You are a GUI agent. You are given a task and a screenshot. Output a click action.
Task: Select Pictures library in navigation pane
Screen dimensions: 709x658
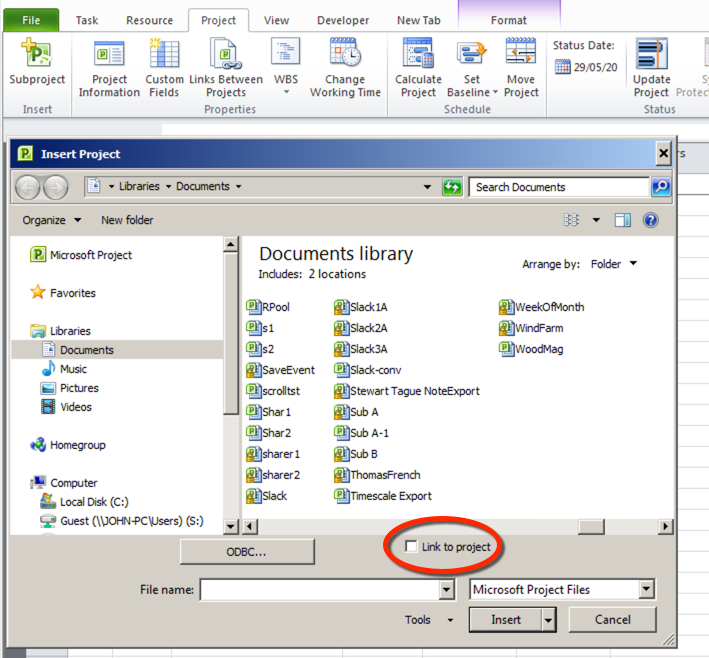[70, 388]
